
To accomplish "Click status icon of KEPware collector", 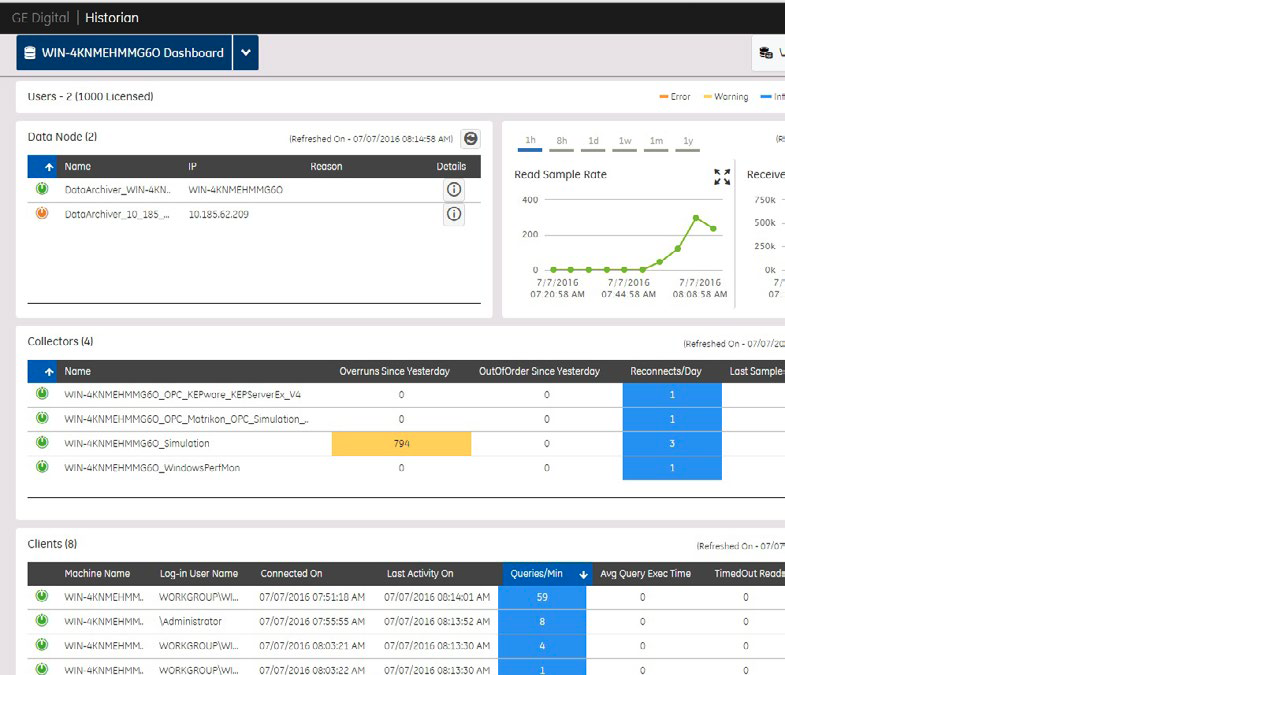I will [42, 394].
